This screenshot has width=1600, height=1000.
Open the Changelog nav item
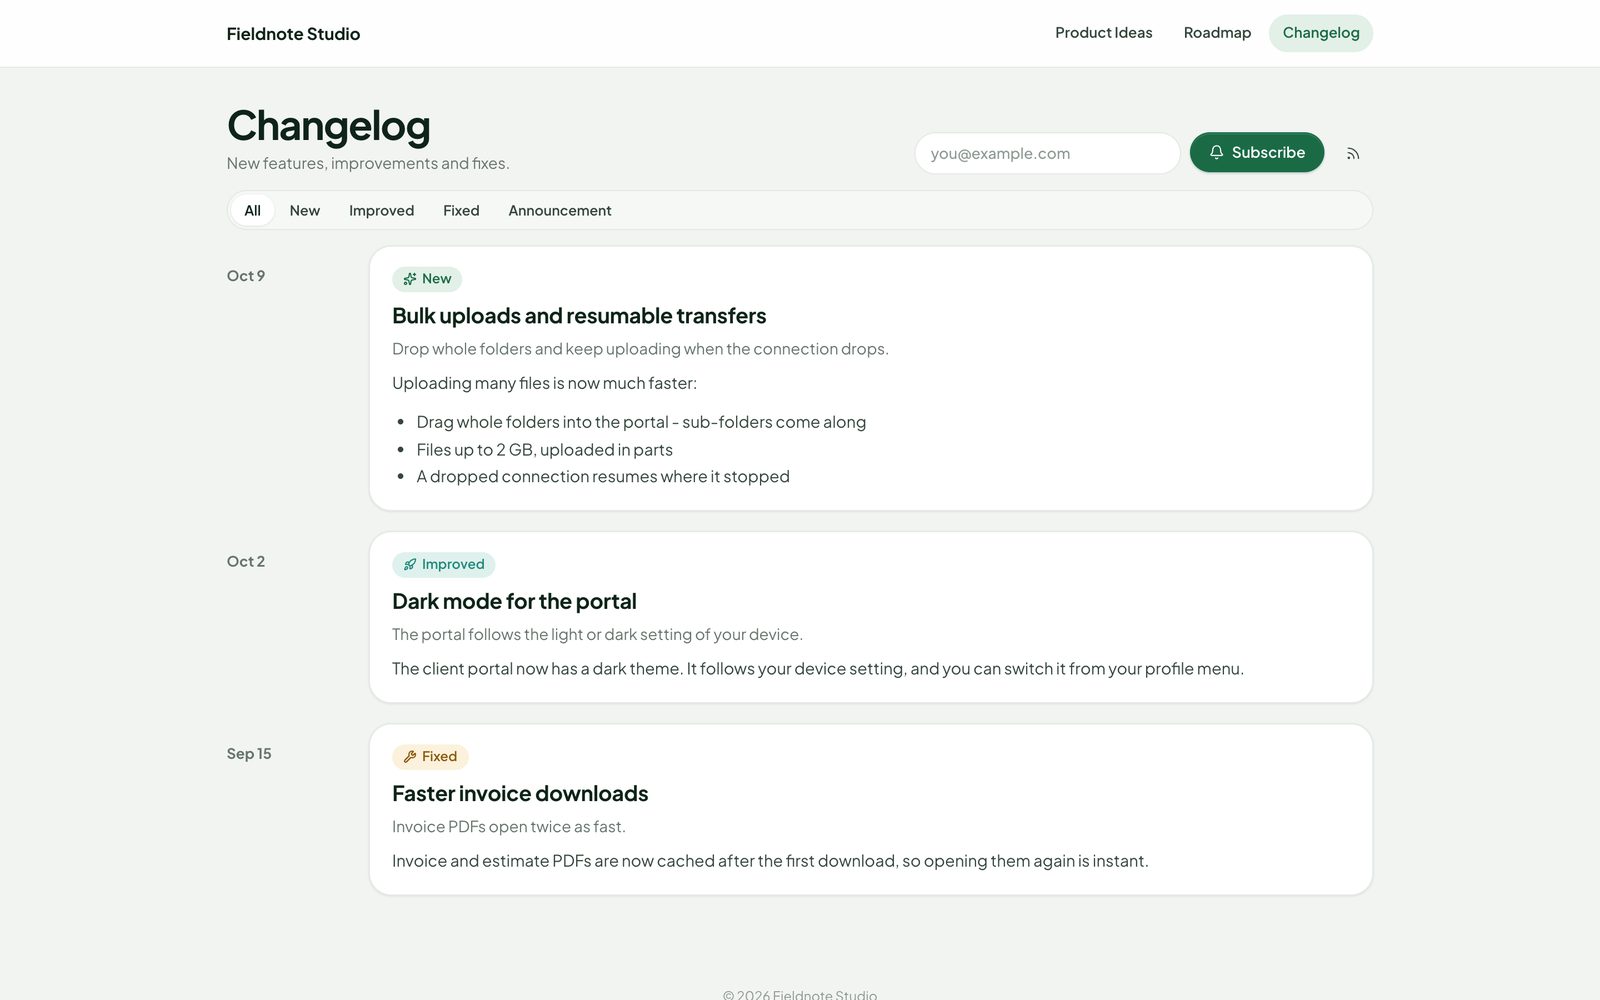tap(1321, 33)
